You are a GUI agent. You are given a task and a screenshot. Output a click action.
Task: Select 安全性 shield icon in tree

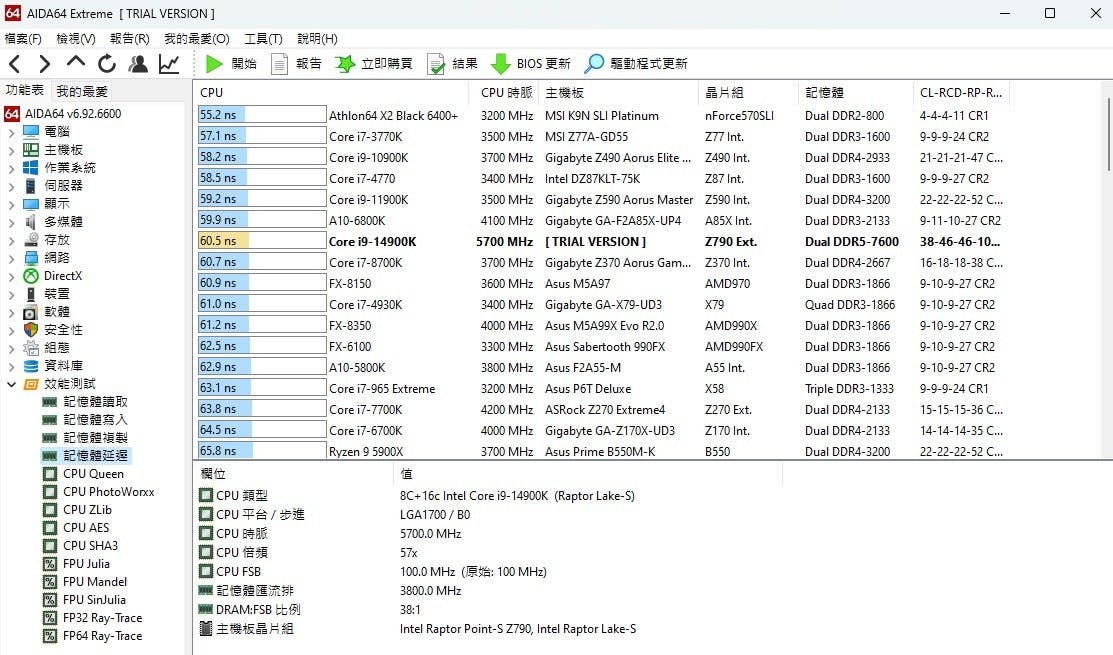pos(31,329)
